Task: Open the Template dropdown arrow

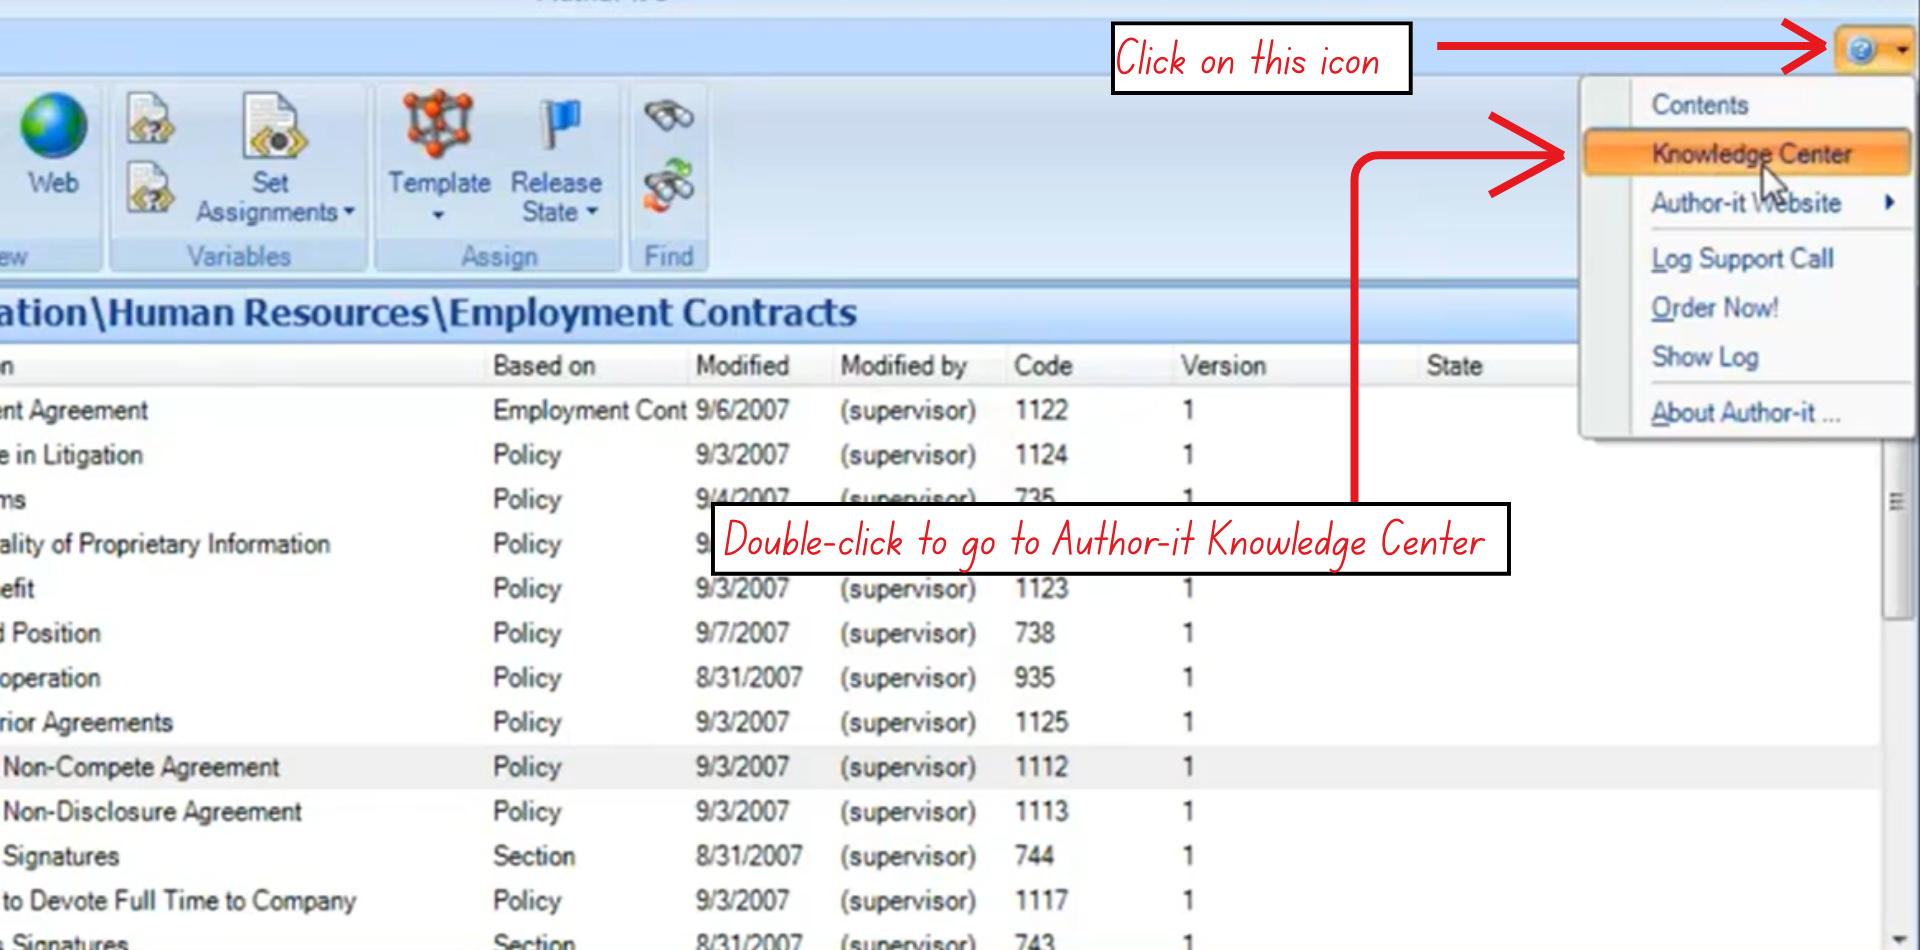Action: tap(438, 214)
